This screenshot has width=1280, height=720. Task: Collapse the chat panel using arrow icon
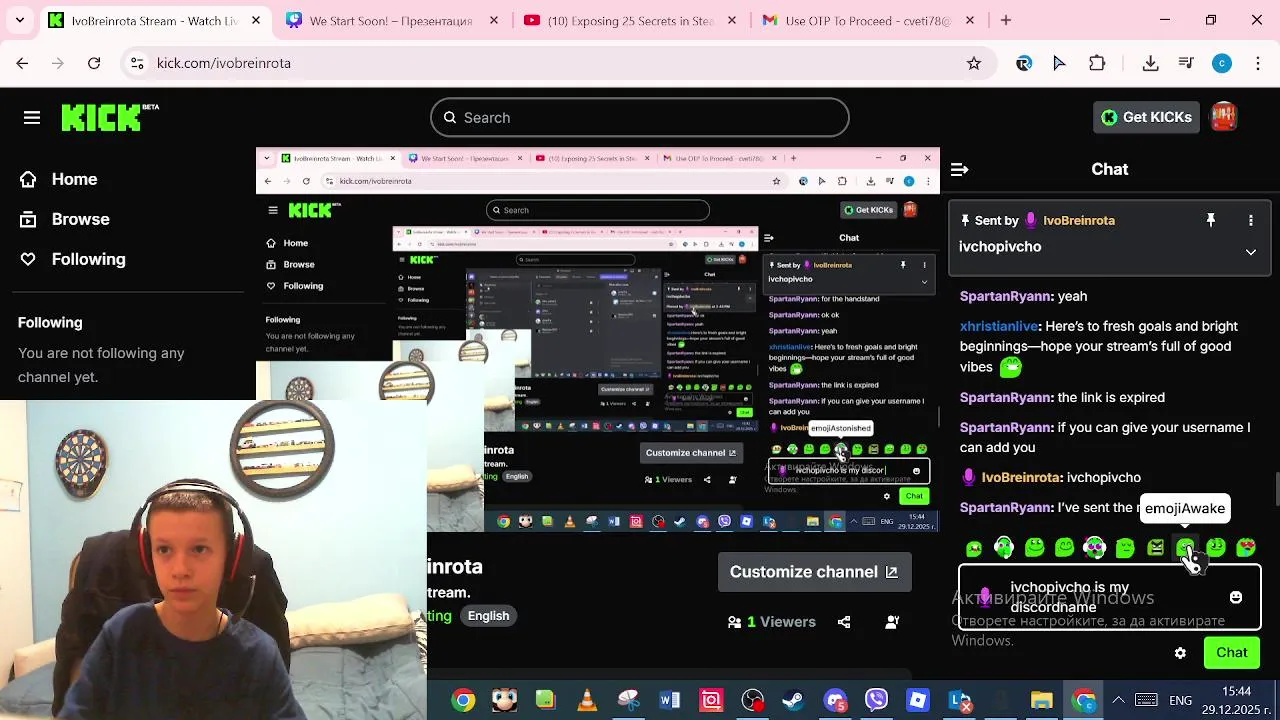pyautogui.click(x=959, y=170)
